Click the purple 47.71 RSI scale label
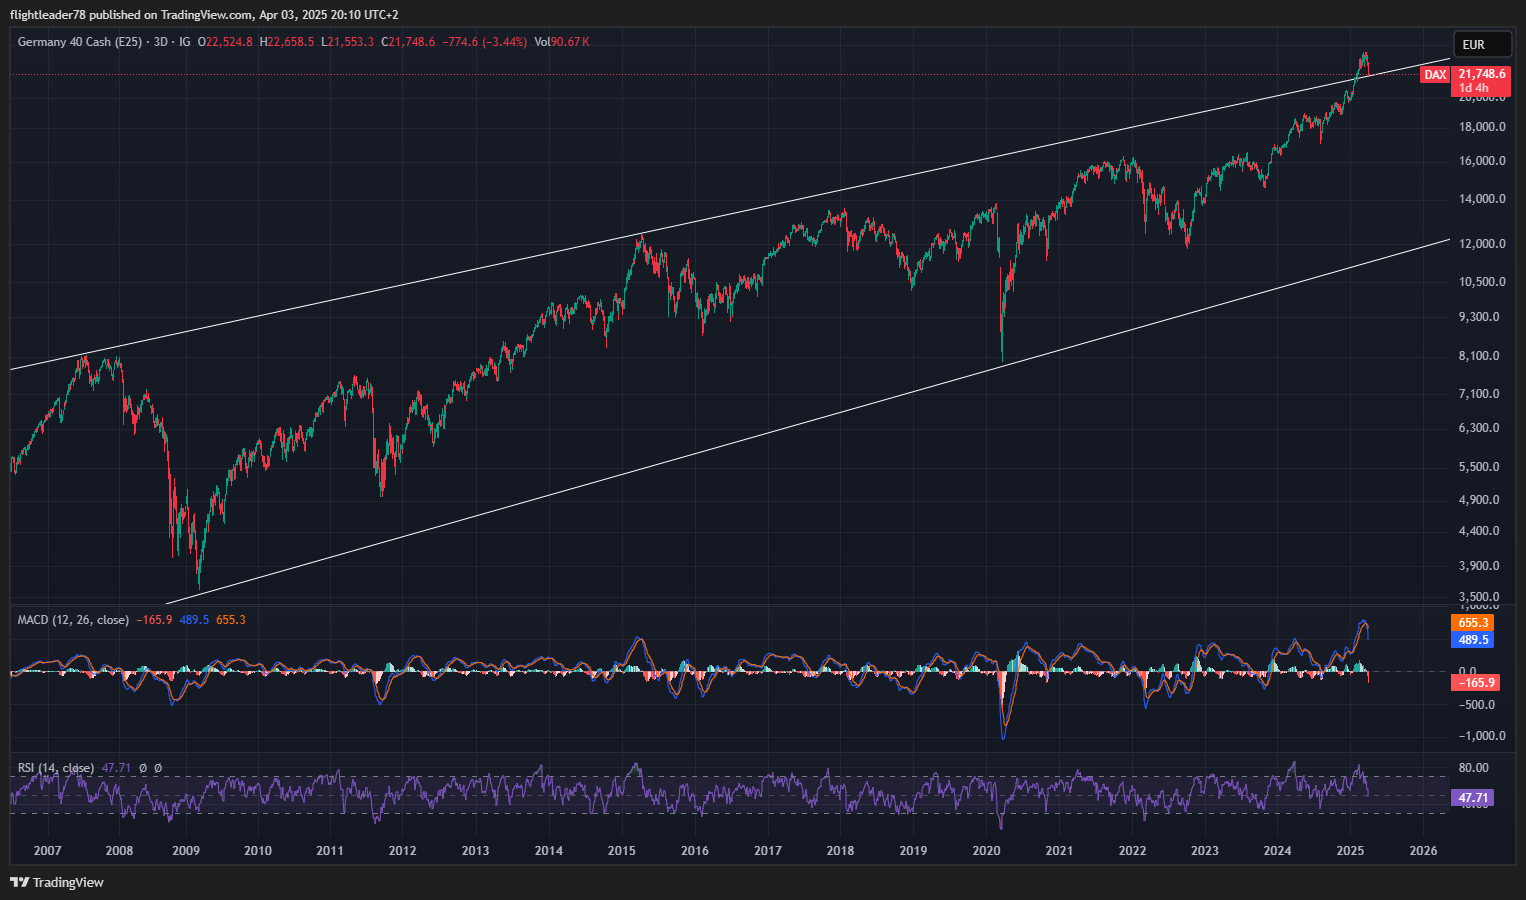The image size is (1526, 900). tap(1472, 798)
